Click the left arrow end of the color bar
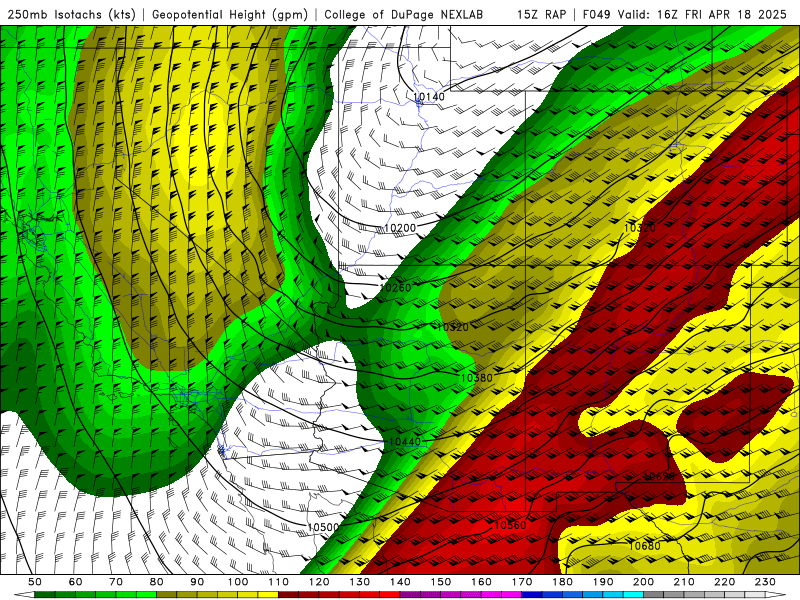 point(24,595)
